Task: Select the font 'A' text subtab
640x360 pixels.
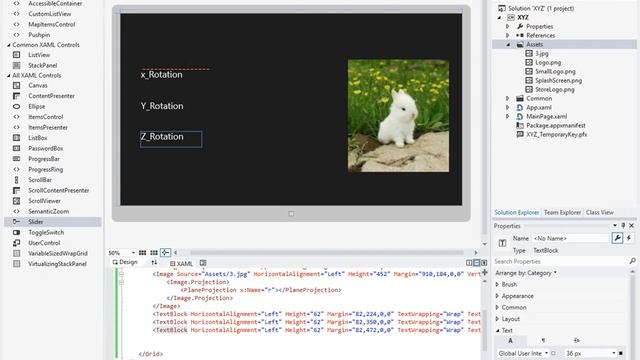Action: coord(511,340)
